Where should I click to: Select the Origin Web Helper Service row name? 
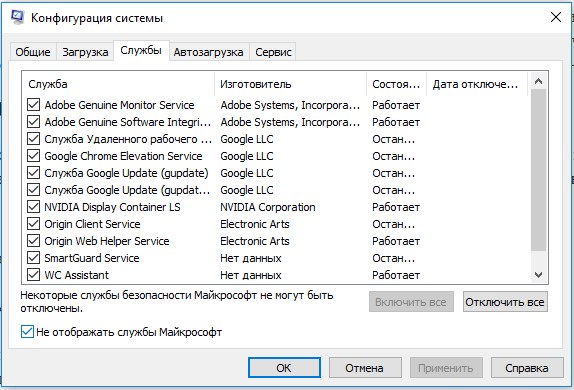[107, 241]
